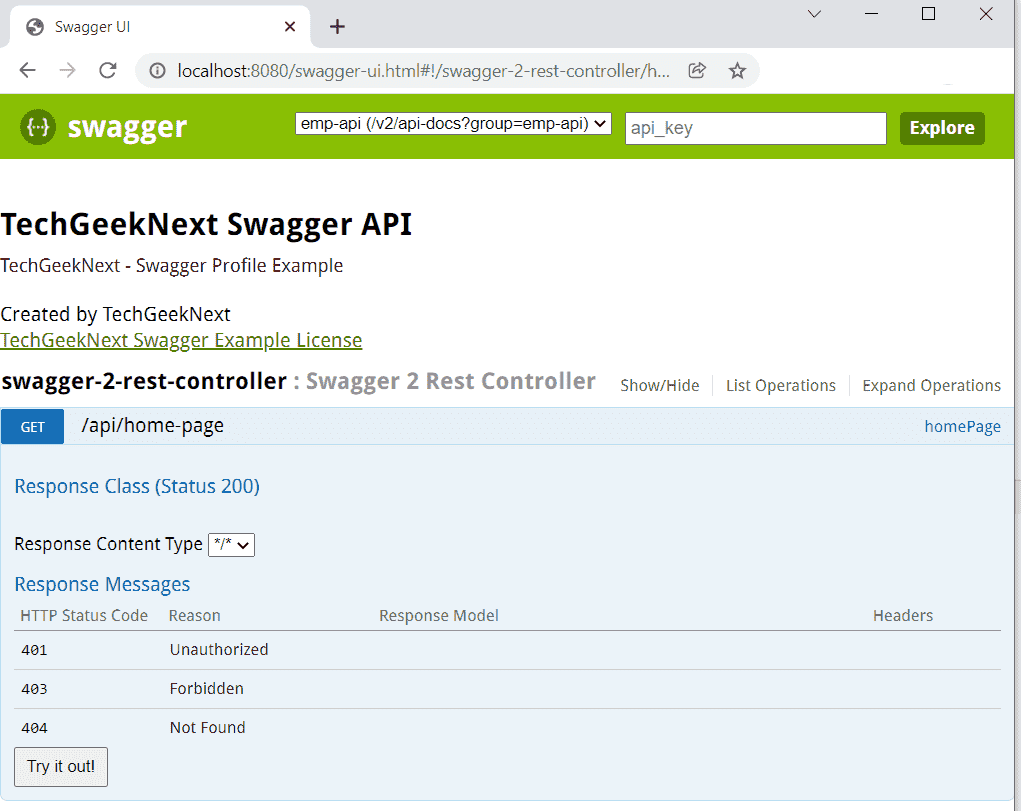Click List Operations
Viewport: 1021px width, 811px height.
pos(781,386)
